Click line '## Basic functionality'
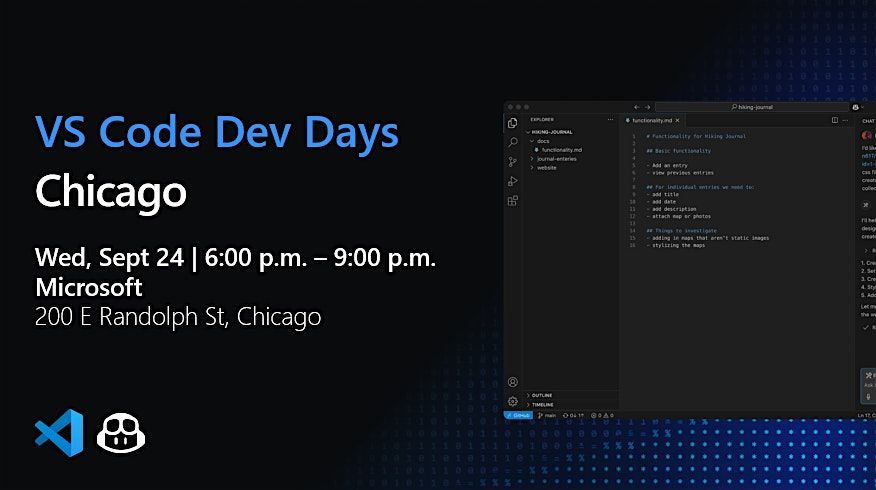The height and width of the screenshot is (490, 876). 679,151
